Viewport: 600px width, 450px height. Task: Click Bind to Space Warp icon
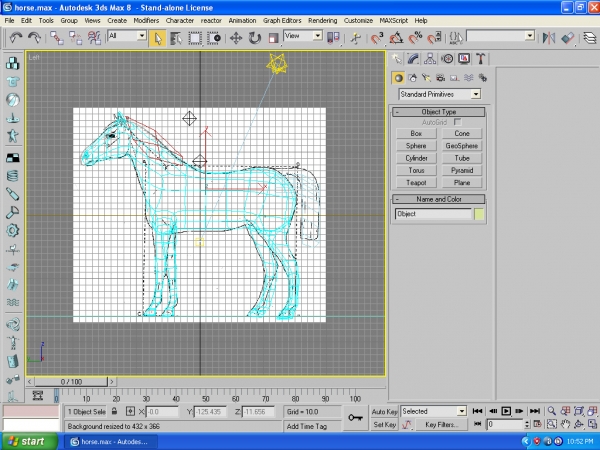[x=94, y=38]
